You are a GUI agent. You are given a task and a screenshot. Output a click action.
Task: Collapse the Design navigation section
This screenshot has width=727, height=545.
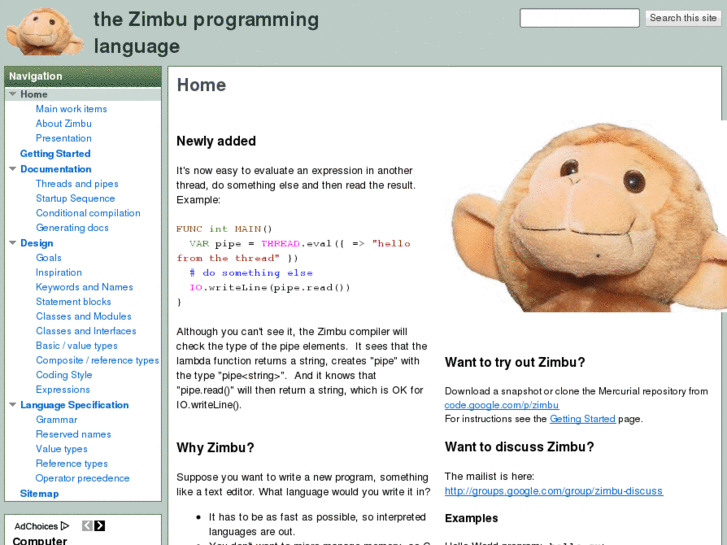click(13, 243)
